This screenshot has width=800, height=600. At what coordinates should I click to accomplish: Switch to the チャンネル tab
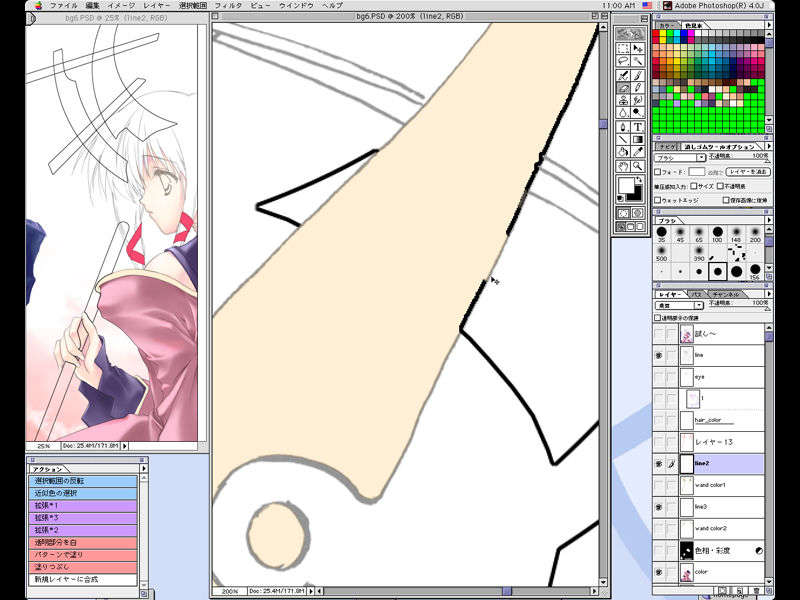click(725, 294)
